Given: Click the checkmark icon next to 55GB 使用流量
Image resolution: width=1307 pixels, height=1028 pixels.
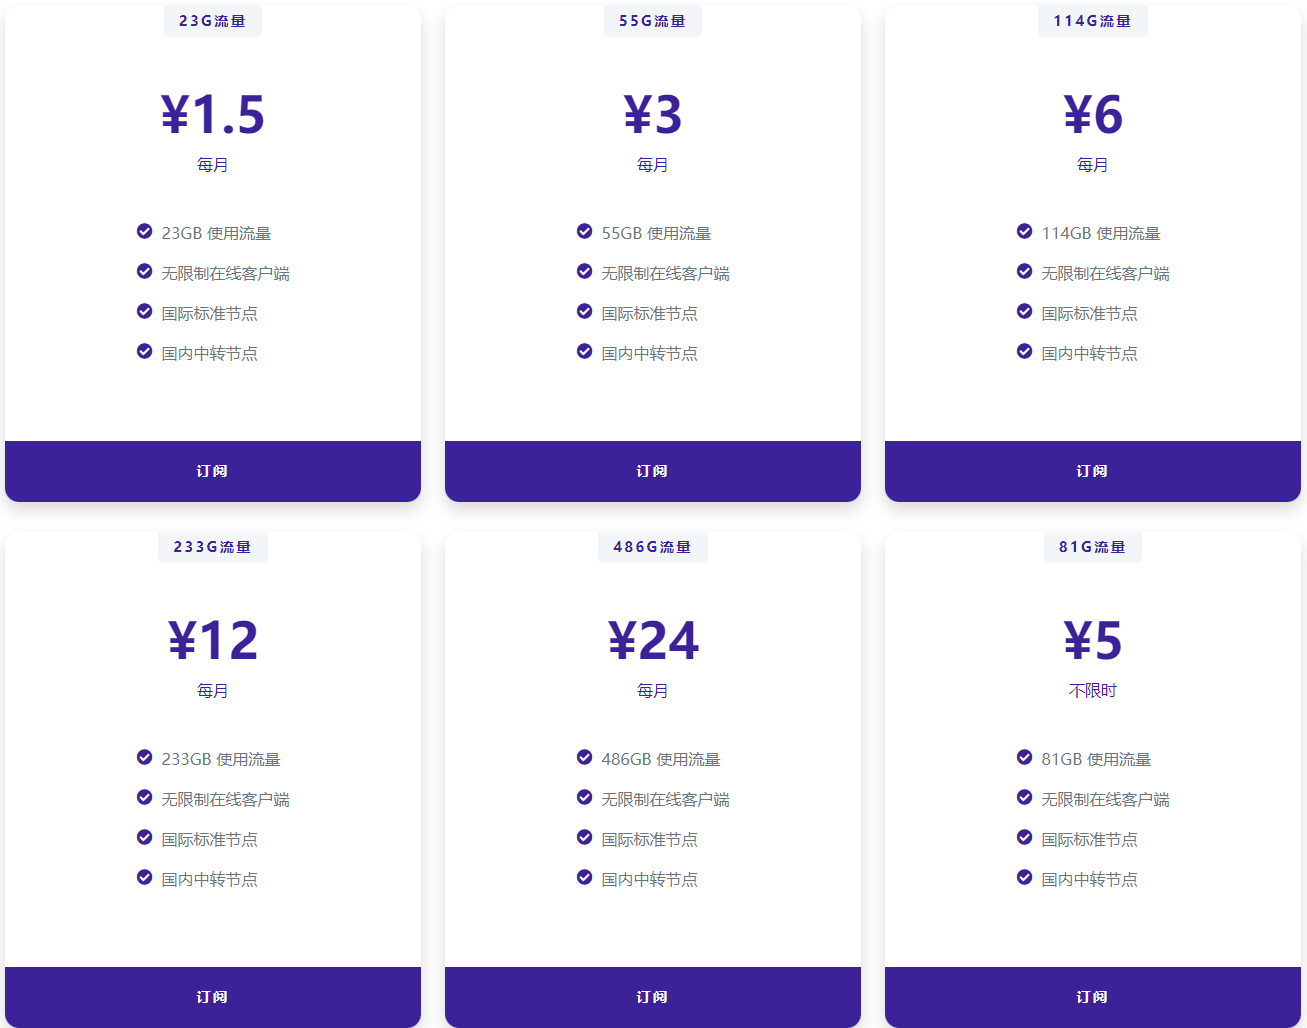Looking at the screenshot, I should point(584,231).
